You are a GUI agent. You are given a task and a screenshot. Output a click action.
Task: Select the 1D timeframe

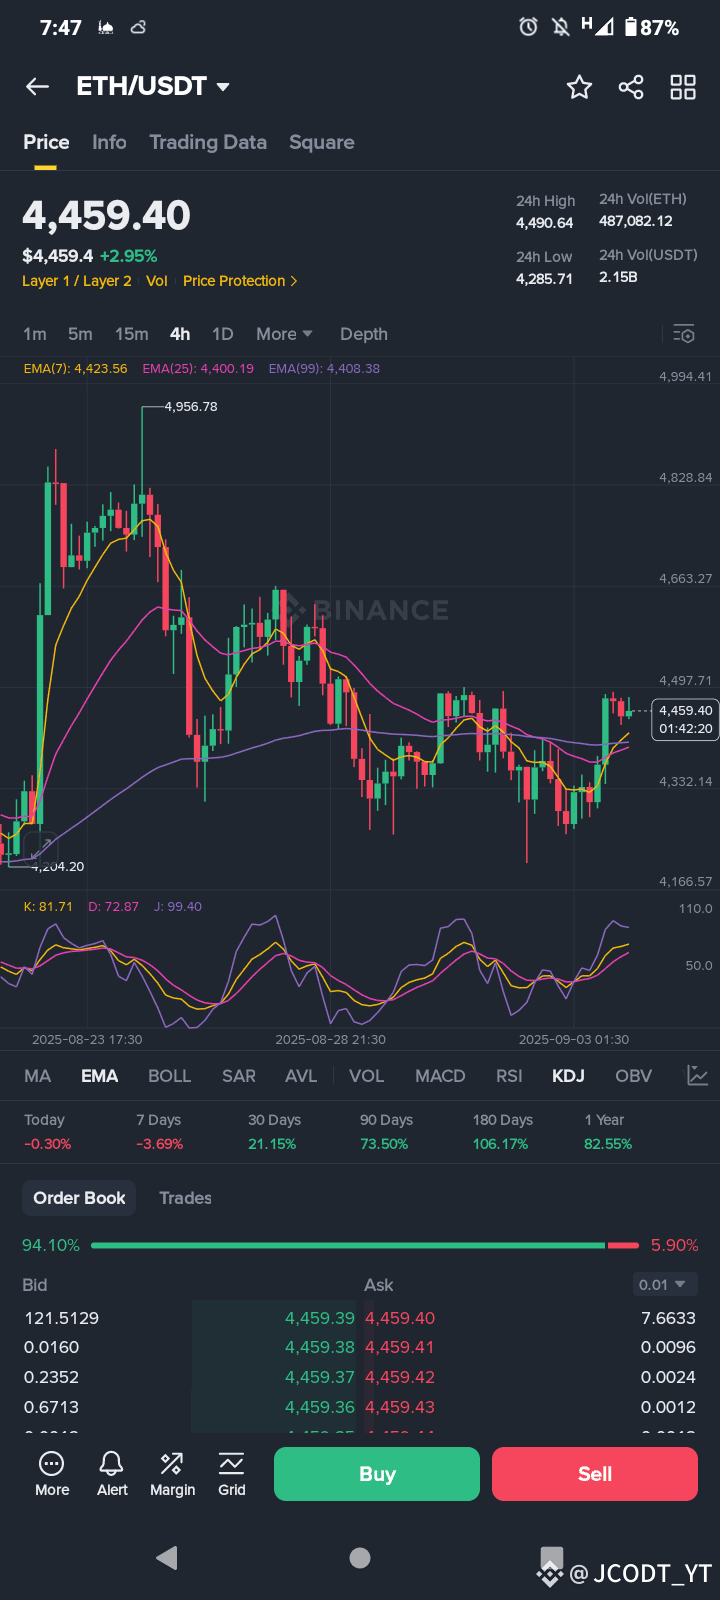[x=222, y=334]
